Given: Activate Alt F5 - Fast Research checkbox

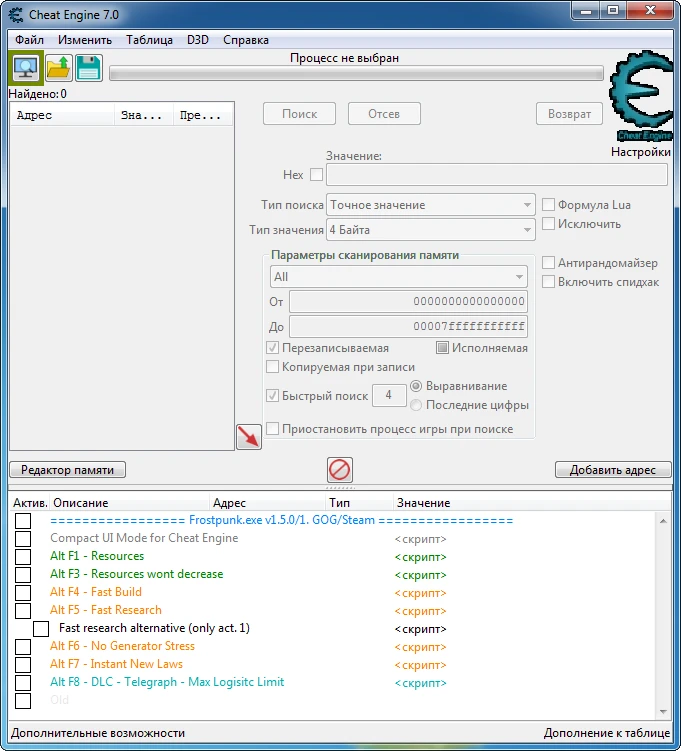Looking at the screenshot, I should [23, 610].
